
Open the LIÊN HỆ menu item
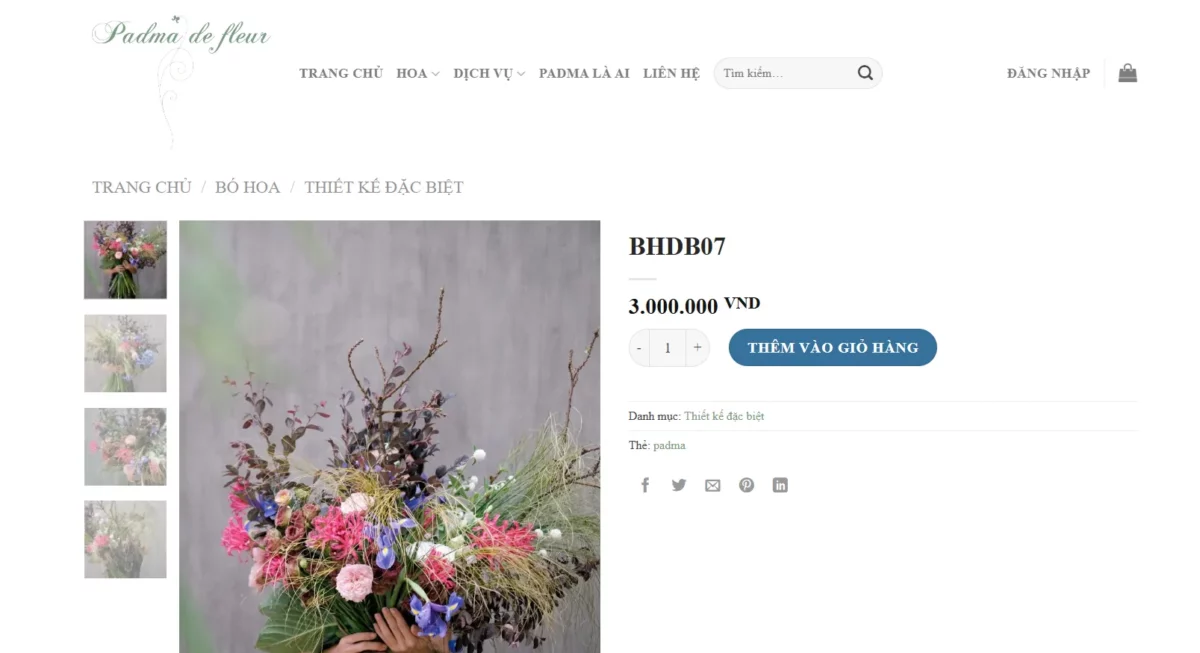[671, 73]
